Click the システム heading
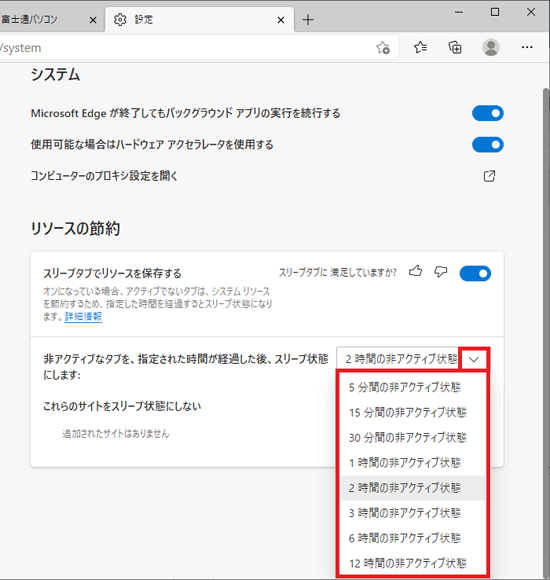 [55, 74]
